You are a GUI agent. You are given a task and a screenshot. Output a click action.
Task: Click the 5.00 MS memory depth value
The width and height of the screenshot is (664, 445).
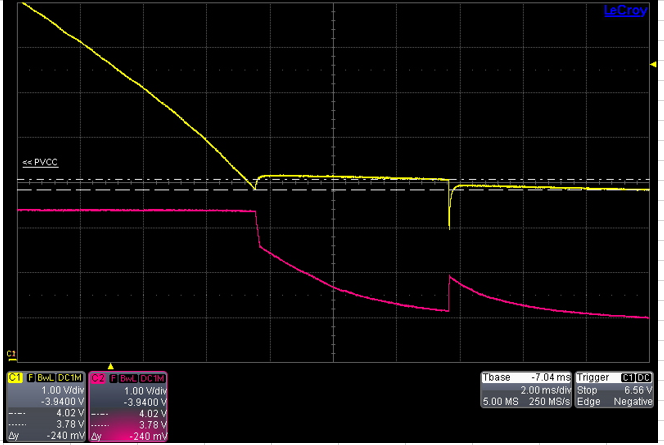(501, 401)
